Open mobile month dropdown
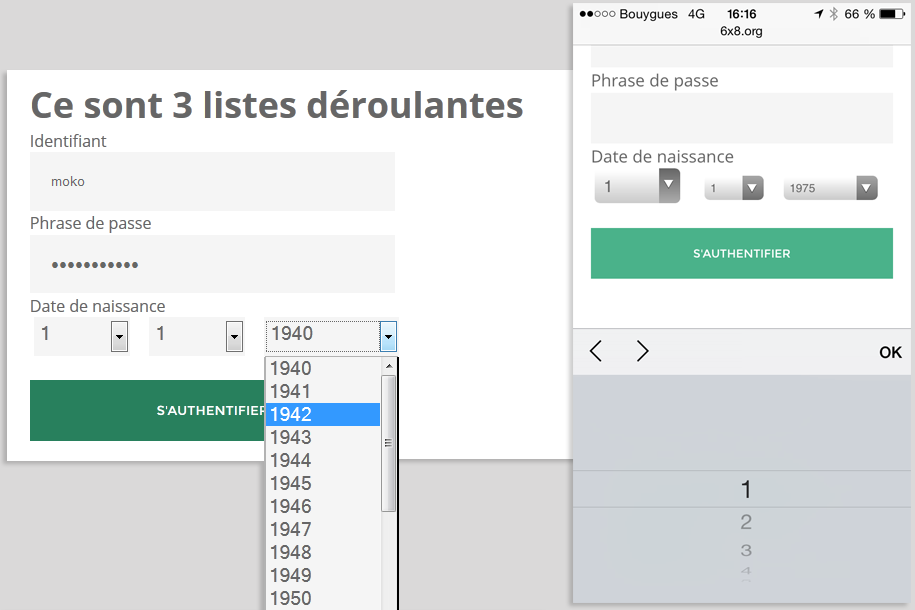This screenshot has height=610, width=915. click(x=734, y=188)
